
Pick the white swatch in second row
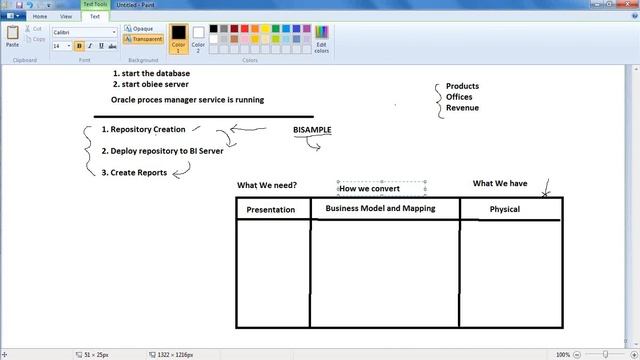point(213,39)
